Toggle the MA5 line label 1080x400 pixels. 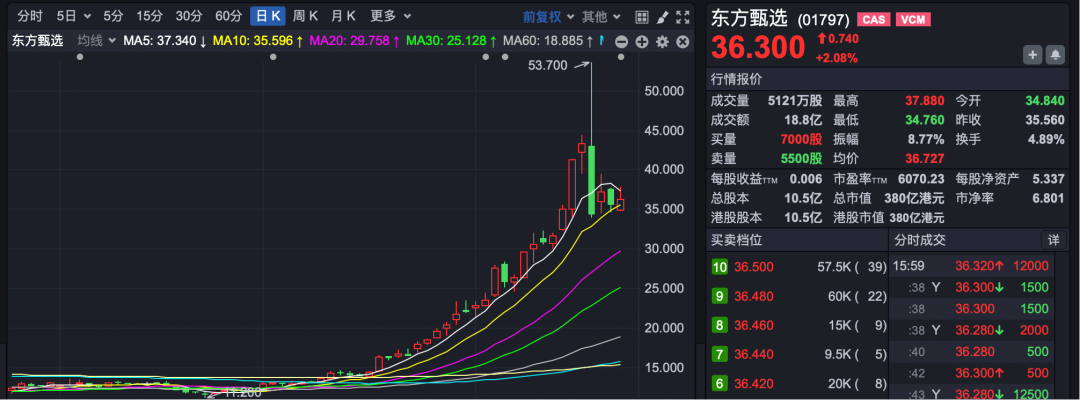[x=165, y=41]
